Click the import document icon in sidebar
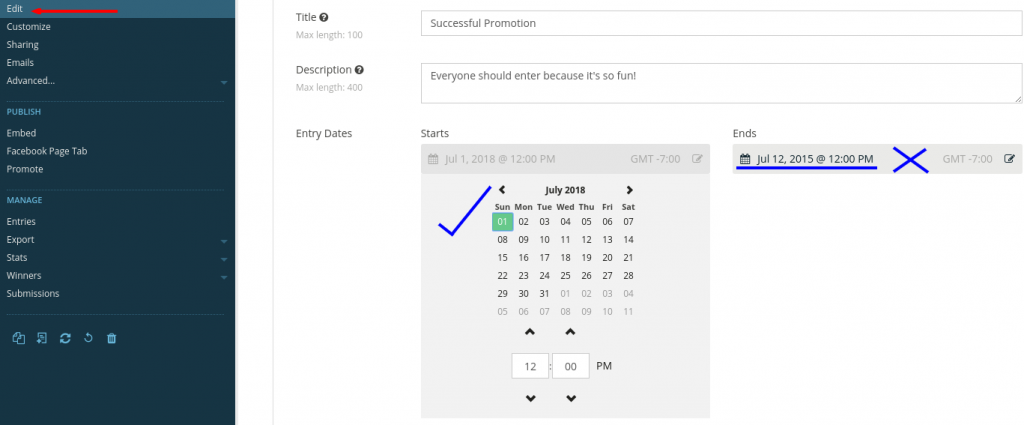This screenshot has width=1024, height=425. pos(42,338)
